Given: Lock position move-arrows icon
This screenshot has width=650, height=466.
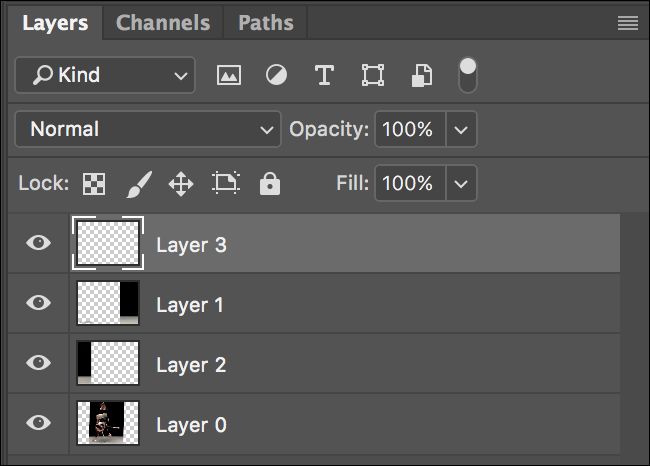Looking at the screenshot, I should 181,184.
